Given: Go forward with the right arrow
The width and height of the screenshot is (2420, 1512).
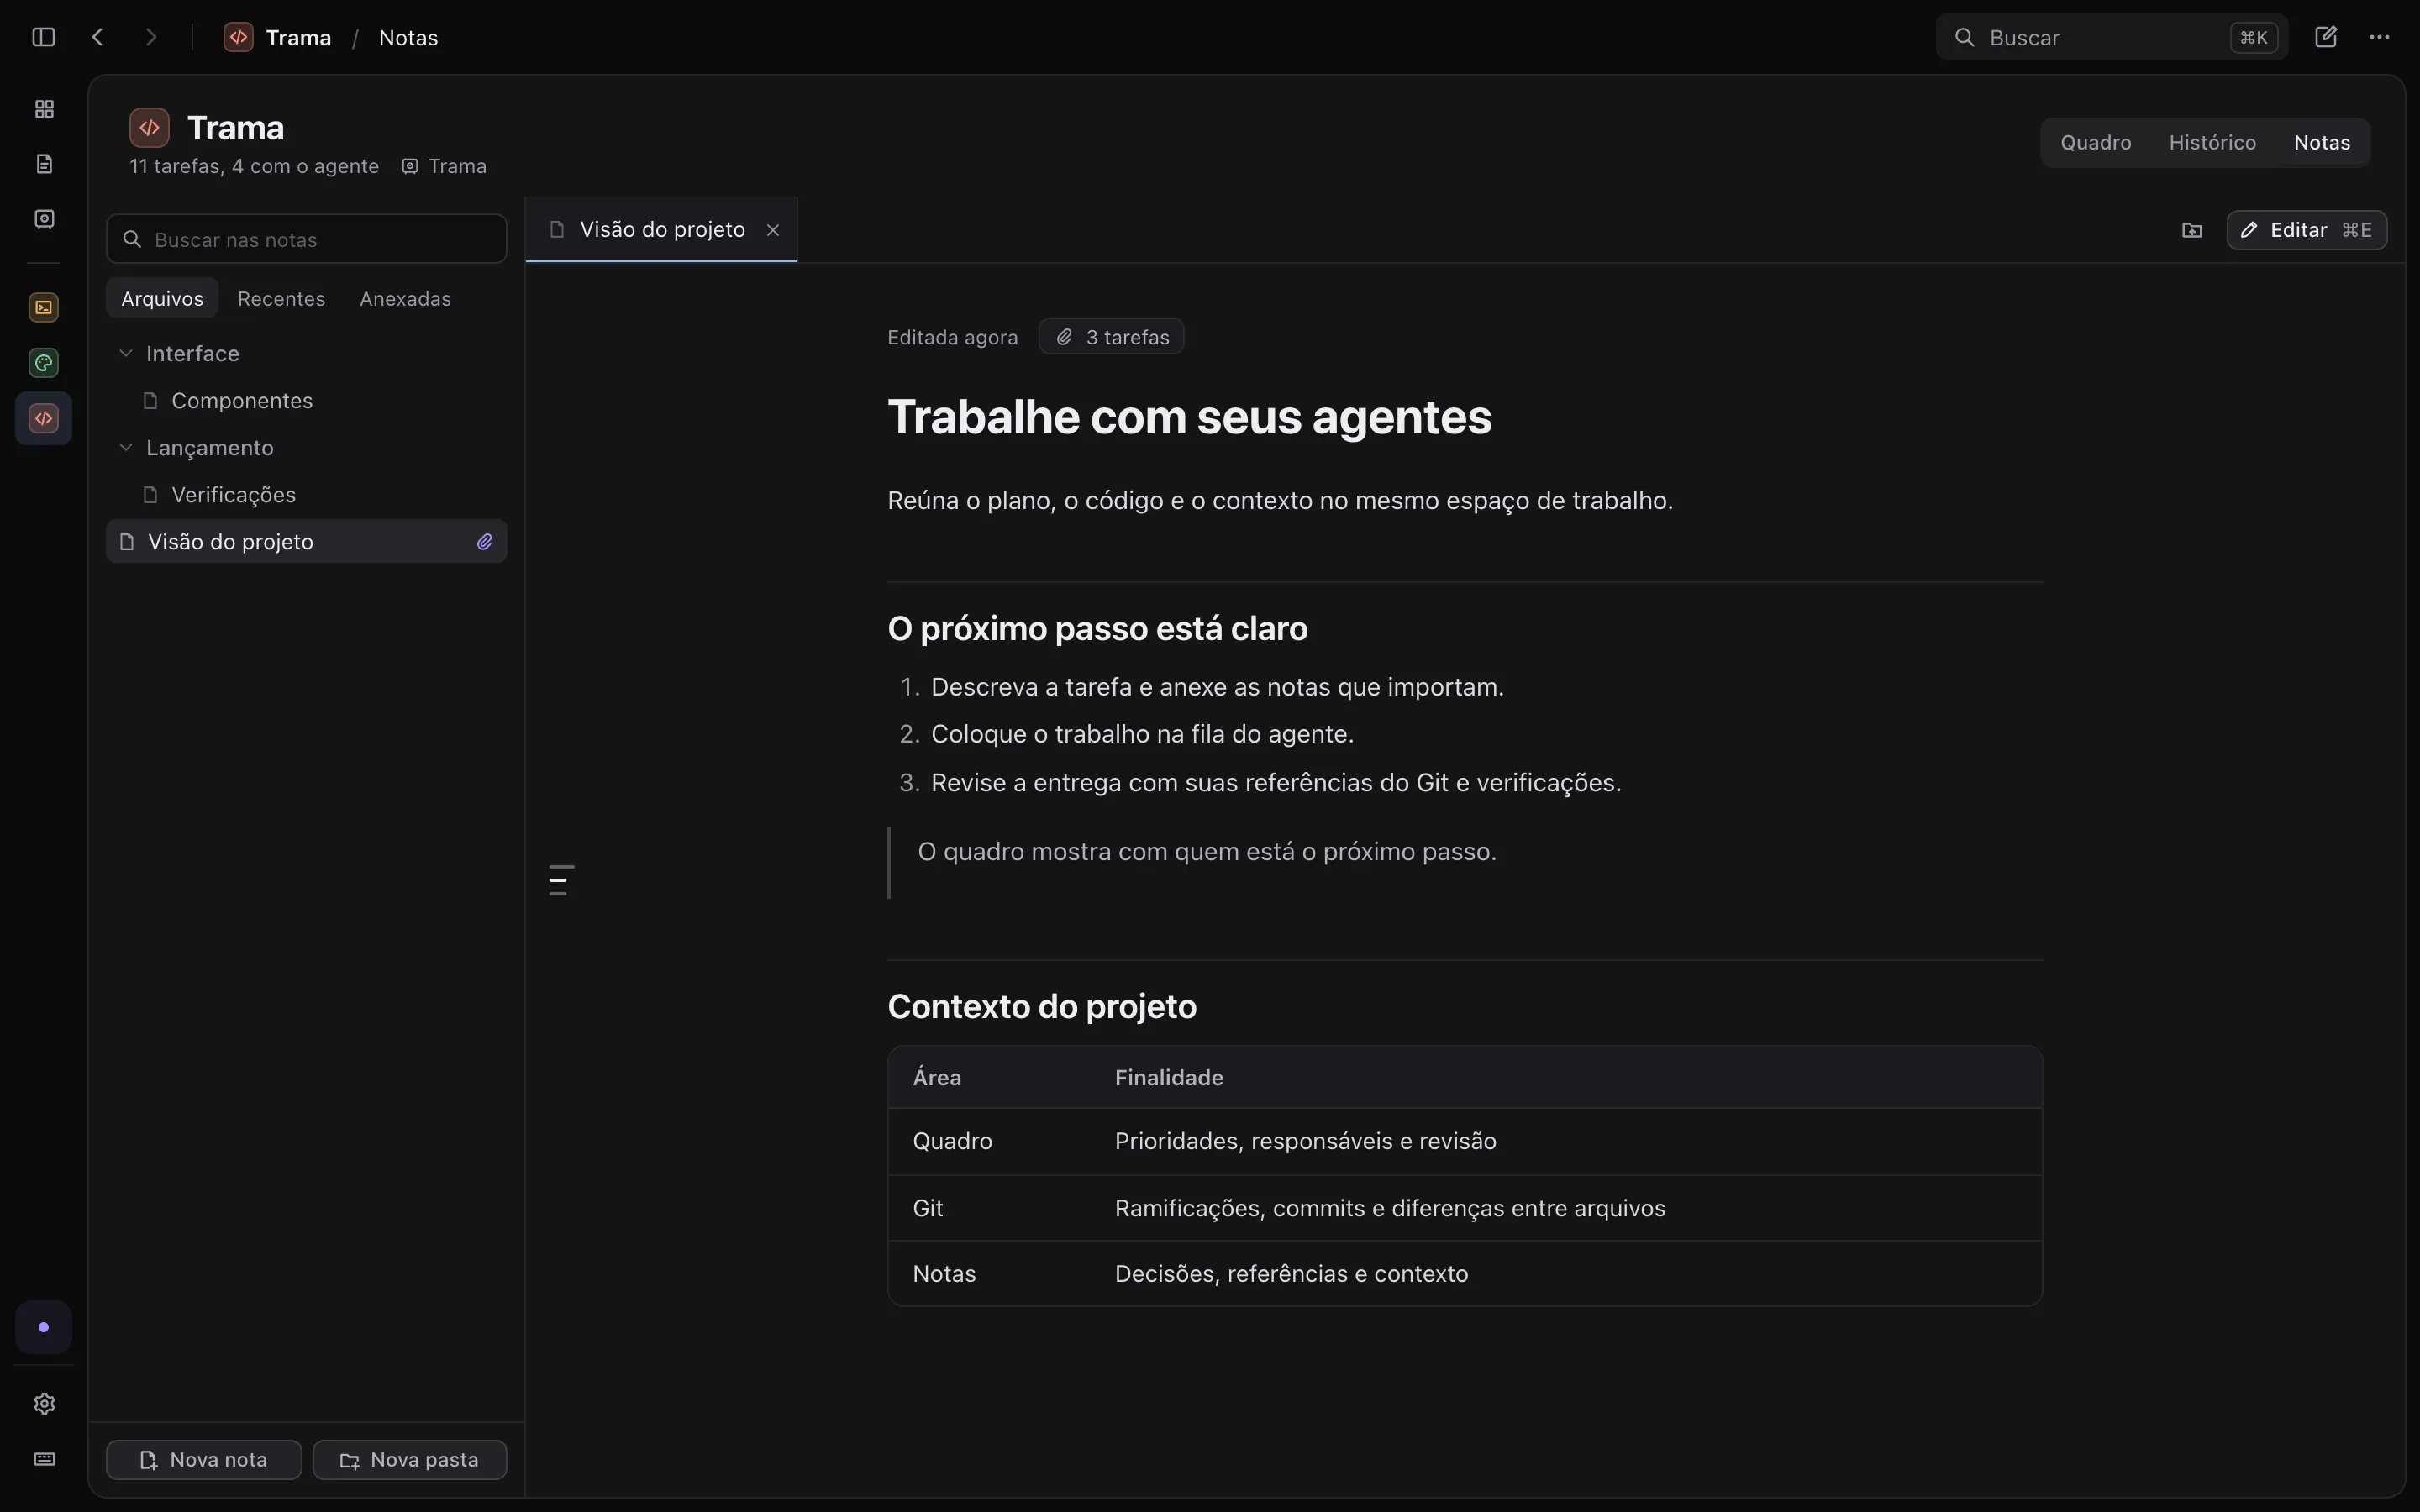Looking at the screenshot, I should pos(151,37).
